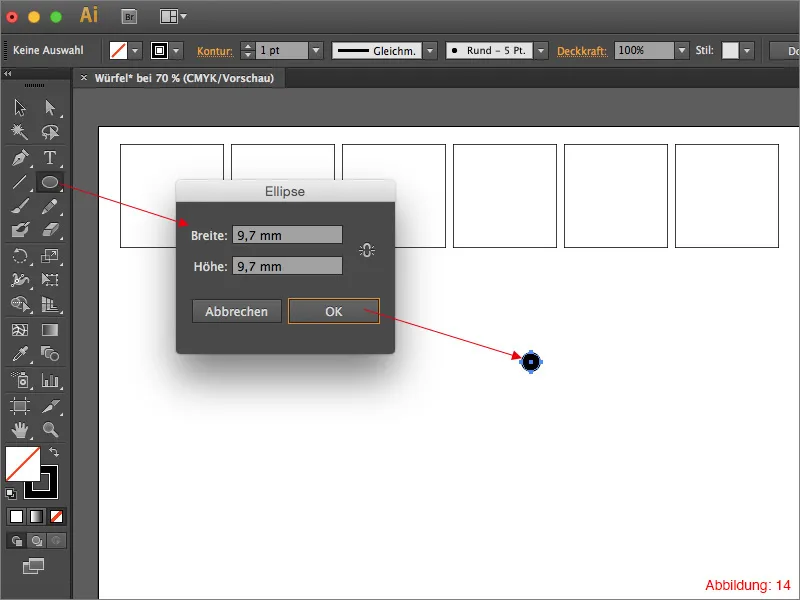Viewport: 800px width, 600px height.
Task: Choose the Gradient tool
Action: pyautogui.click(x=49, y=330)
